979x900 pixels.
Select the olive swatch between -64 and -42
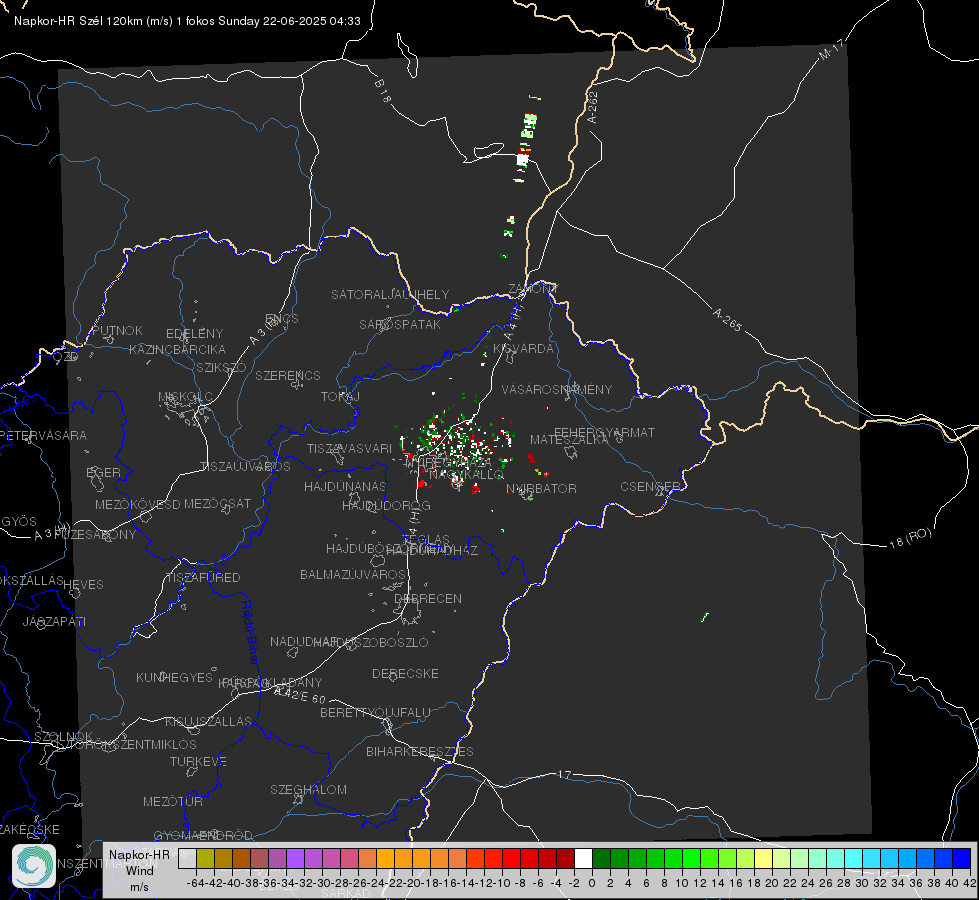(205, 859)
